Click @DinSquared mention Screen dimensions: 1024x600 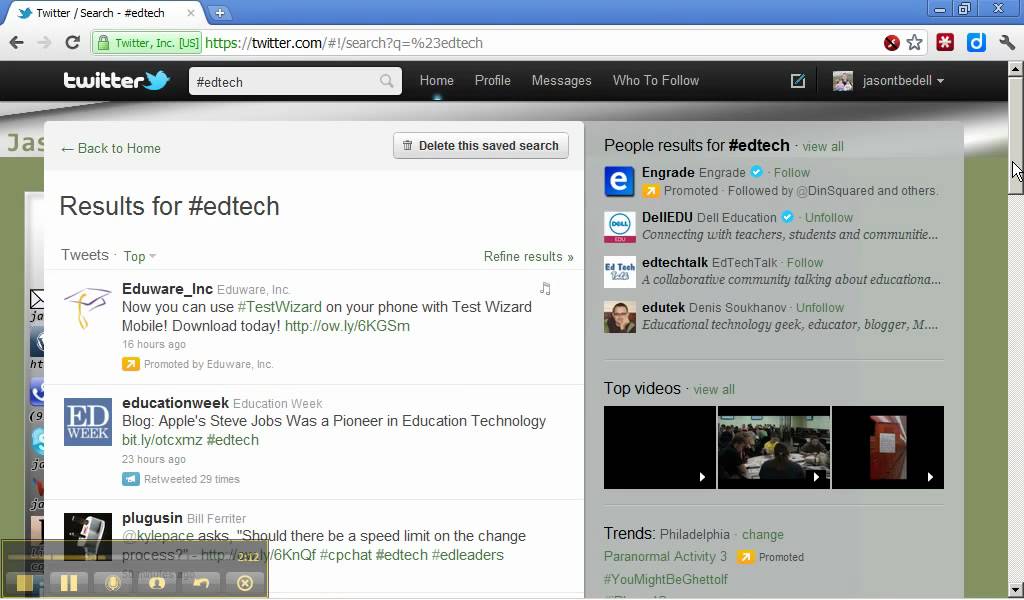pos(835,191)
